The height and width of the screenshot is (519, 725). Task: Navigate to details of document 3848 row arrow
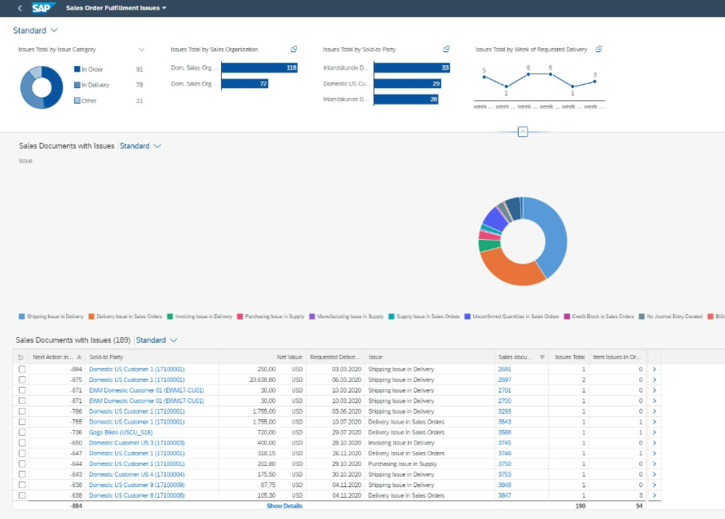point(654,485)
